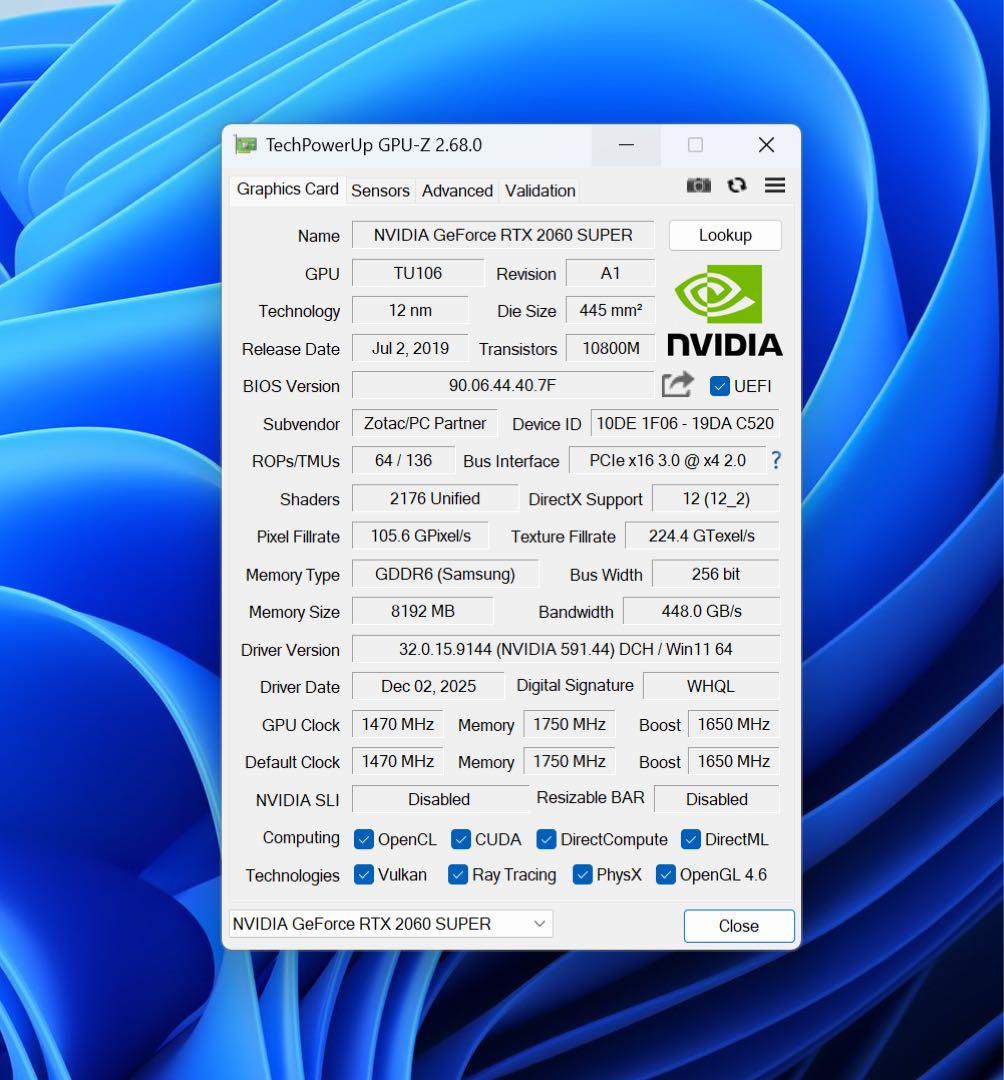Viewport: 1004px width, 1080px height.
Task: Export the BIOS using the share icon
Action: [677, 384]
